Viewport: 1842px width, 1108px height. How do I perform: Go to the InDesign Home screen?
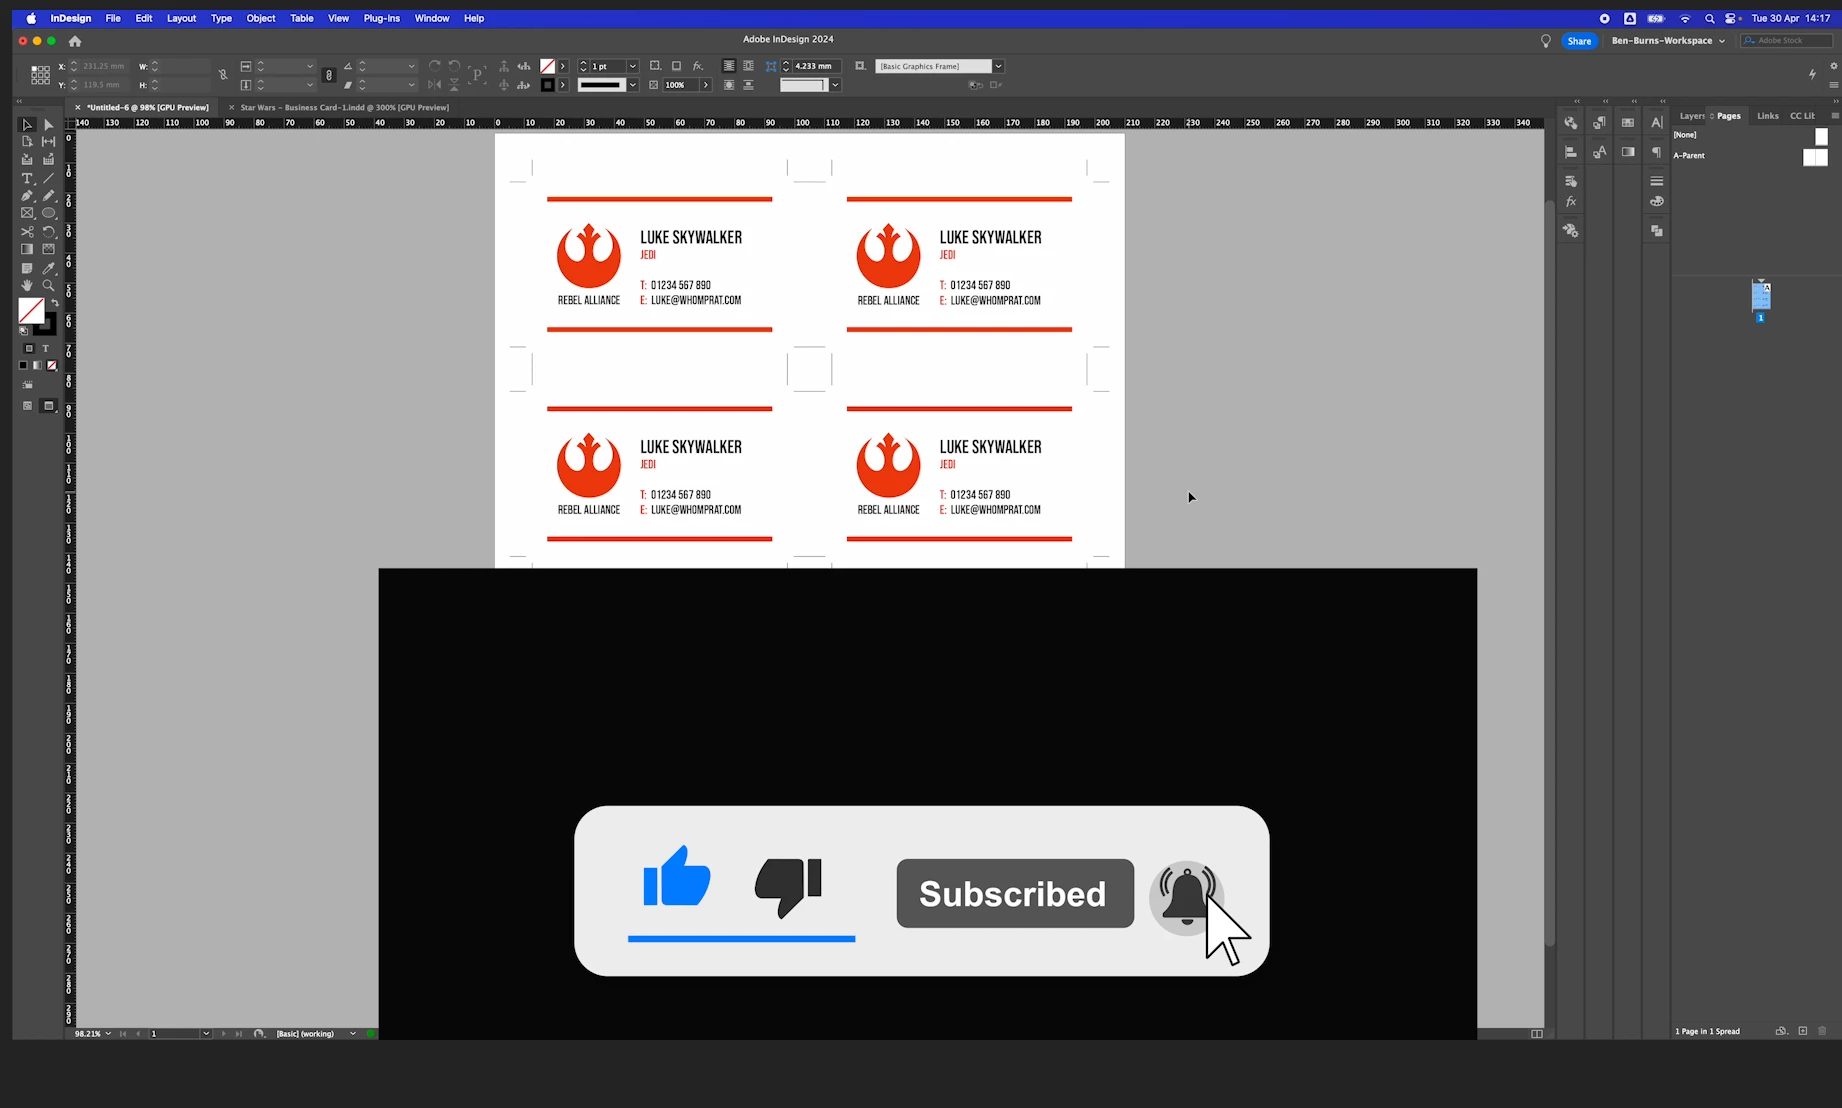(75, 41)
